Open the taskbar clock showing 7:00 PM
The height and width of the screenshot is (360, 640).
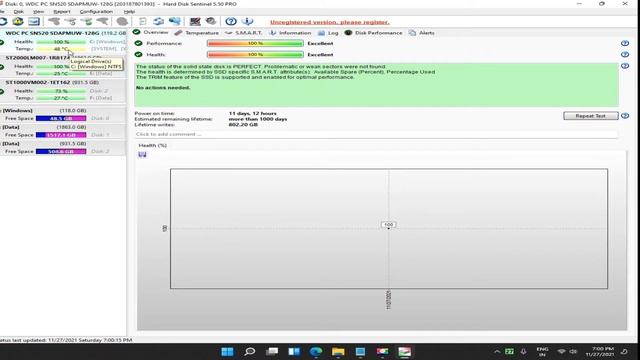tap(600, 351)
